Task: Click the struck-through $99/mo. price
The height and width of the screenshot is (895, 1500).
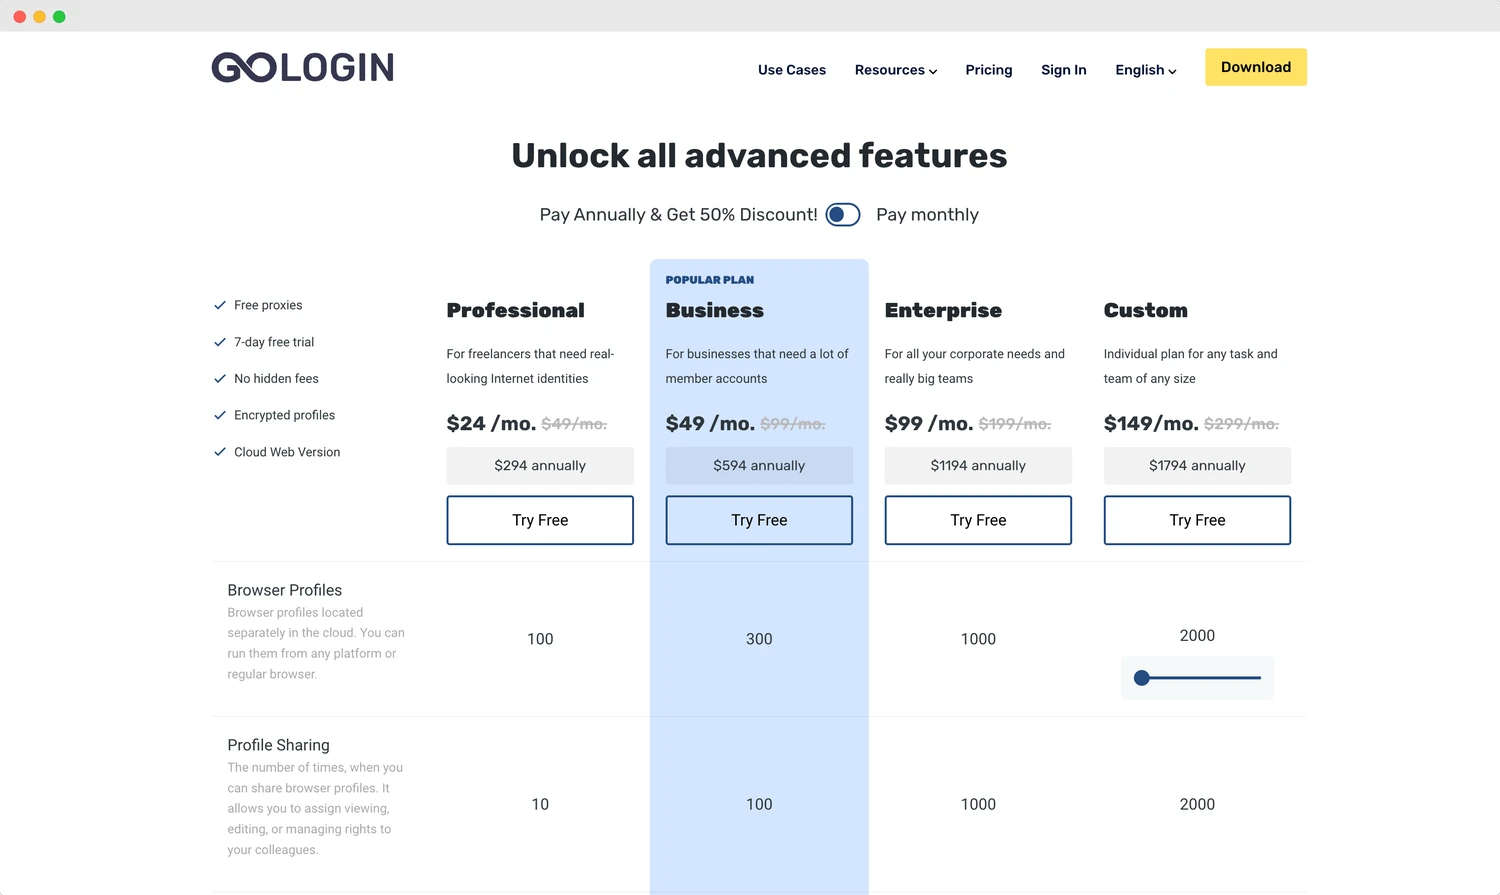Action: (x=793, y=424)
